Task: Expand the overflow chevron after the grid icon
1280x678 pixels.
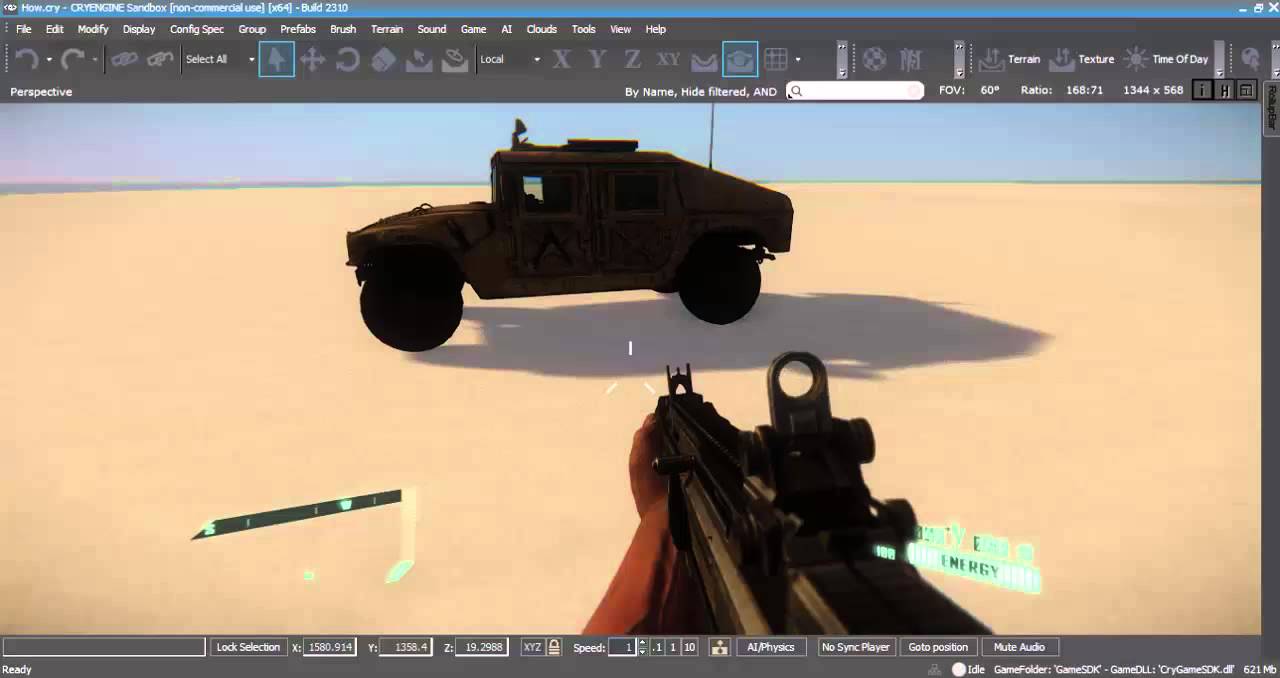Action: tap(842, 60)
